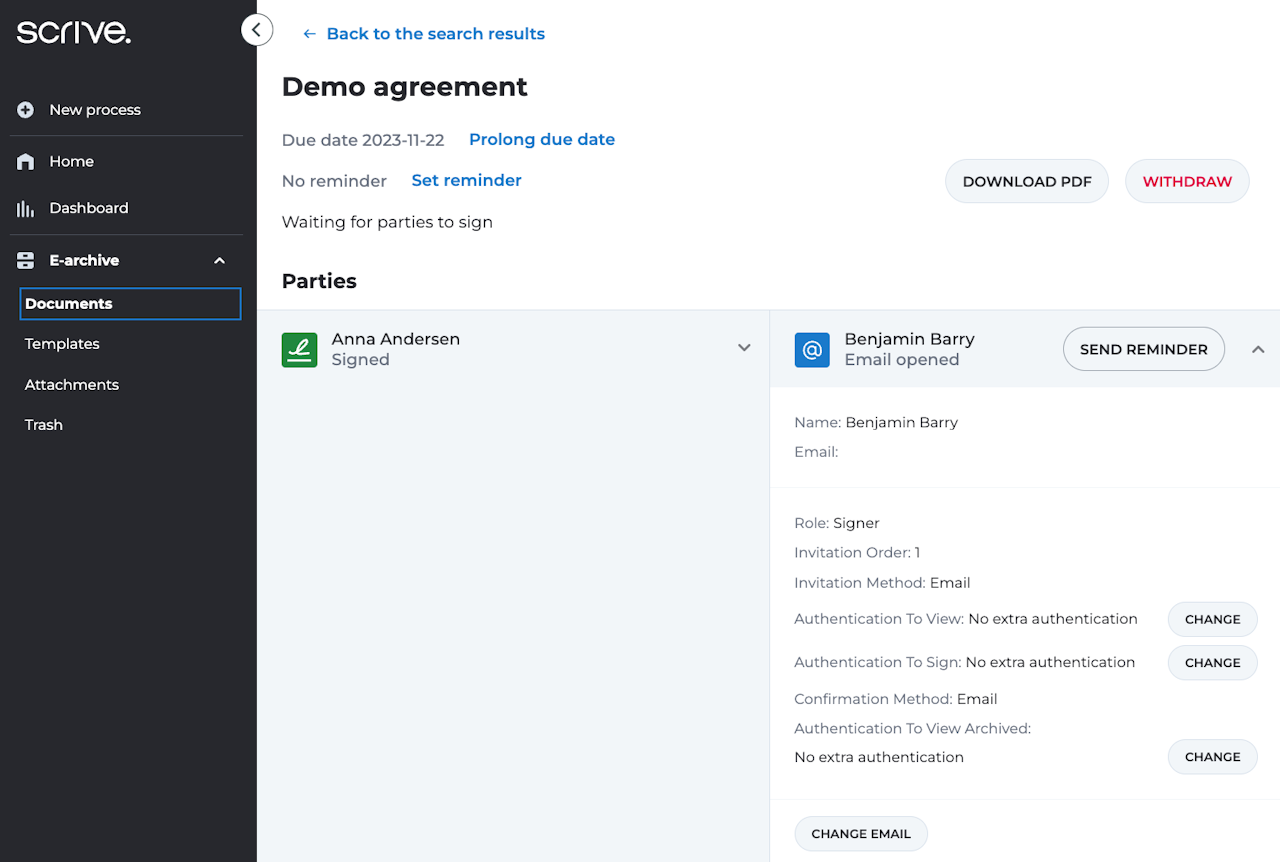Image resolution: width=1280 pixels, height=862 pixels.
Task: Download the agreement PDF
Action: tap(1026, 182)
